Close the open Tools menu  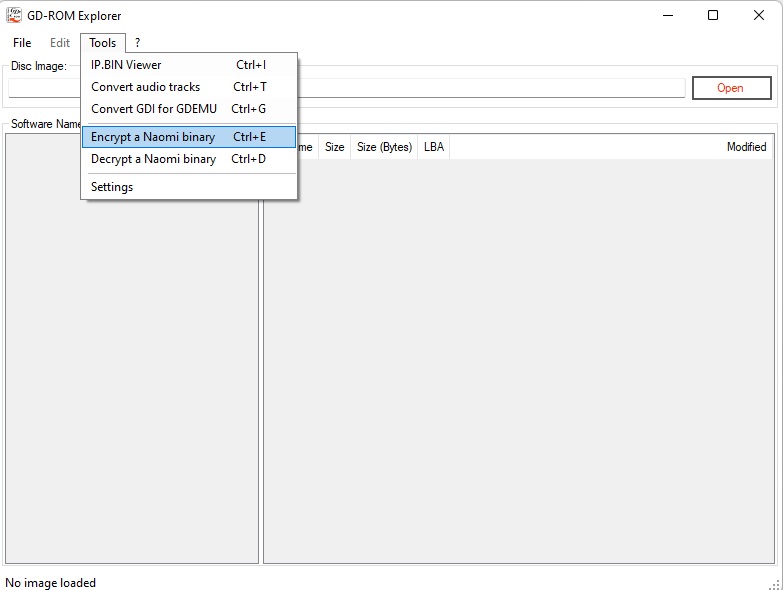pos(103,43)
